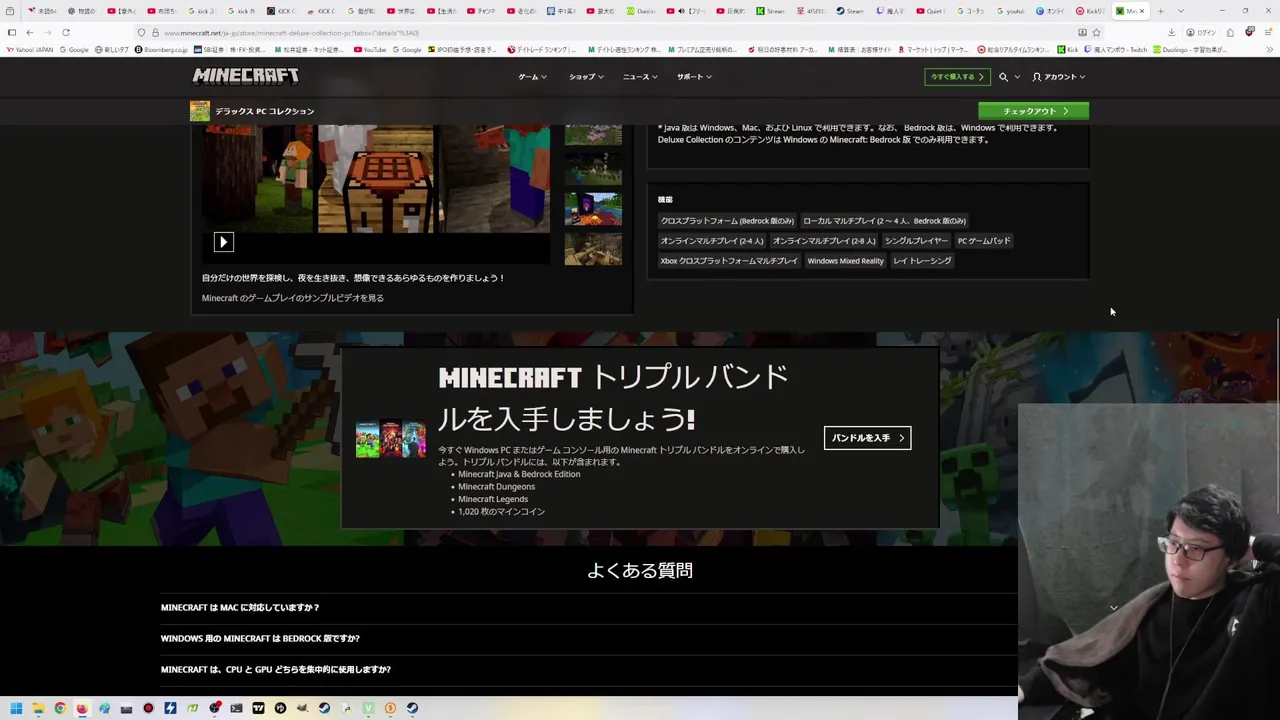
Task: Click the Xbox クロスプラットフォームマルチプレイ tag
Action: [729, 261]
